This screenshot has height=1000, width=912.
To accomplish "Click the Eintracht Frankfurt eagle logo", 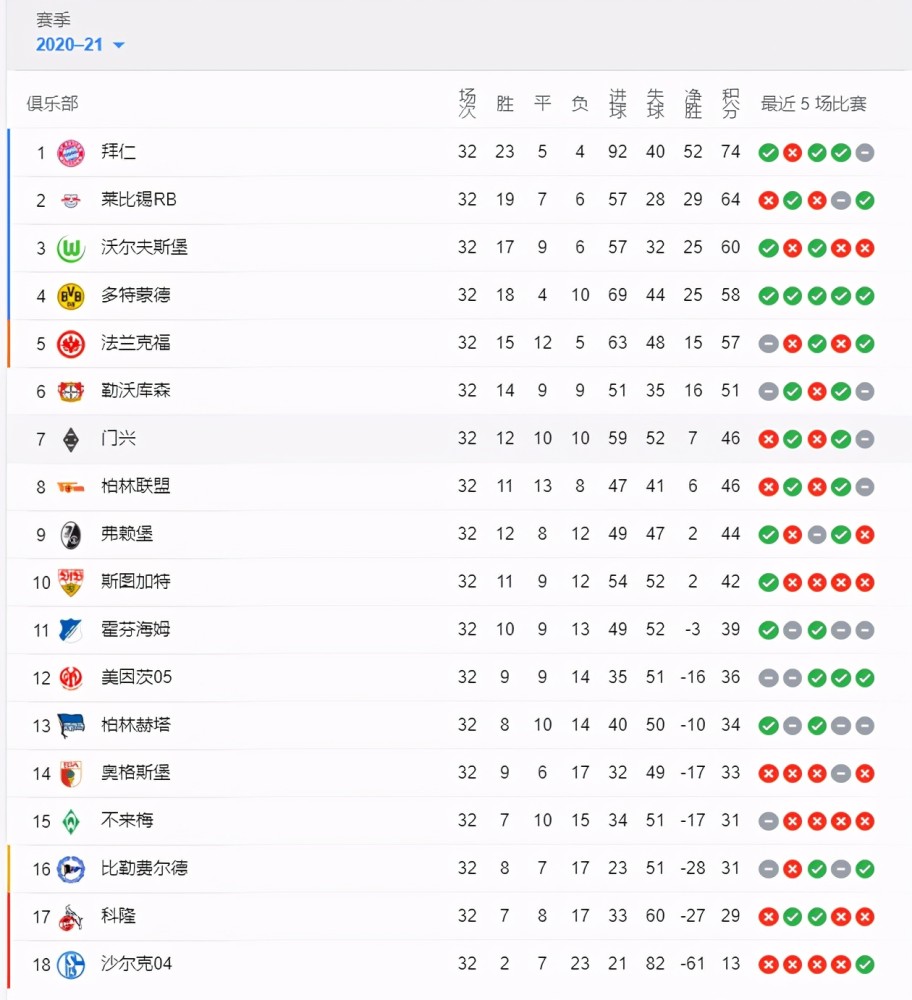I will 71,344.
